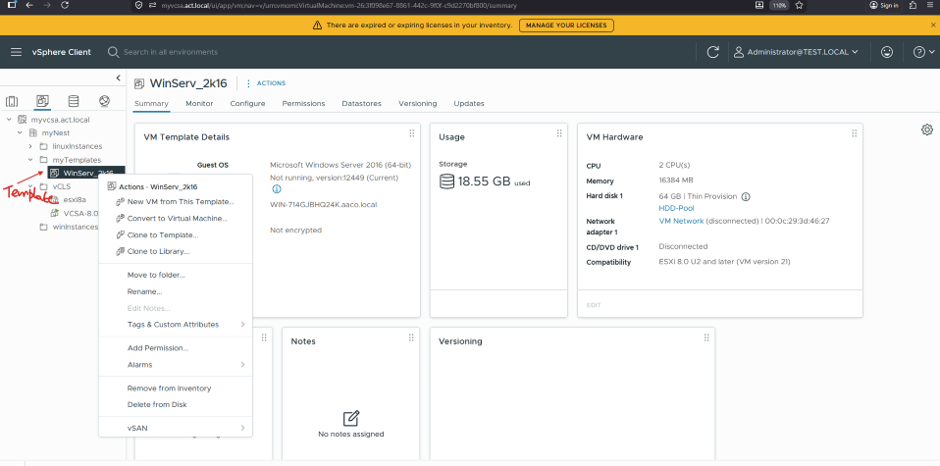The image size is (940, 466).
Task: Collapse the myTemplates folder
Action: [x=31, y=160]
